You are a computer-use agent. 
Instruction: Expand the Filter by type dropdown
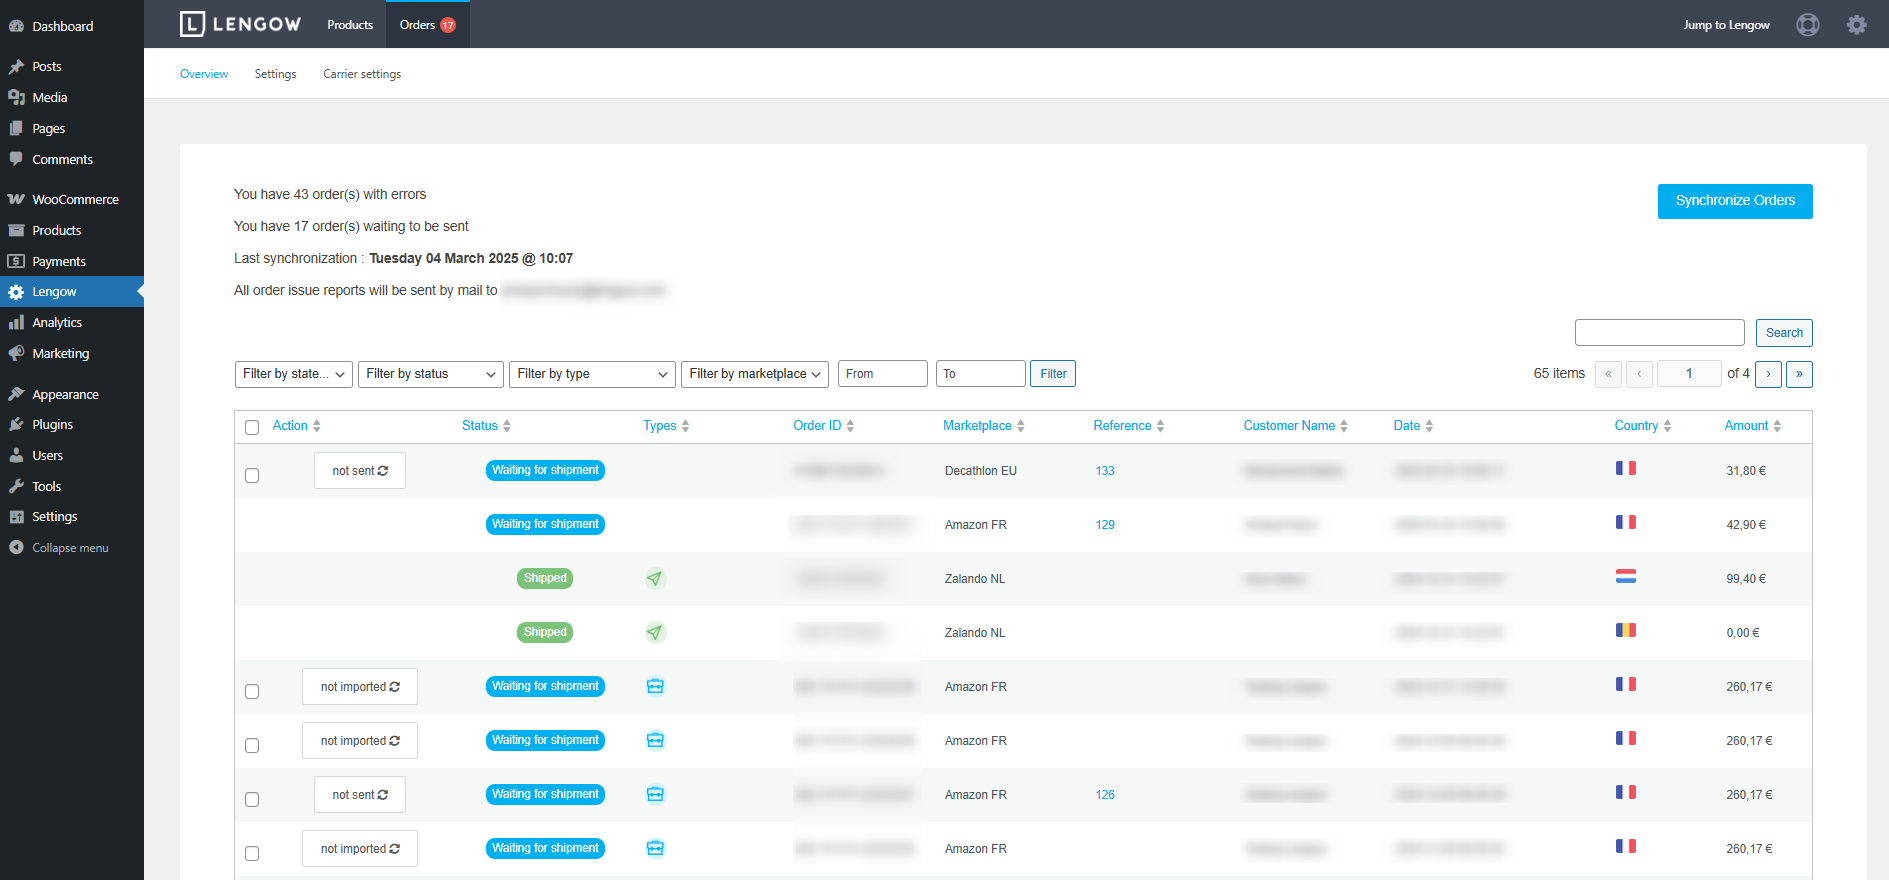[x=591, y=374]
